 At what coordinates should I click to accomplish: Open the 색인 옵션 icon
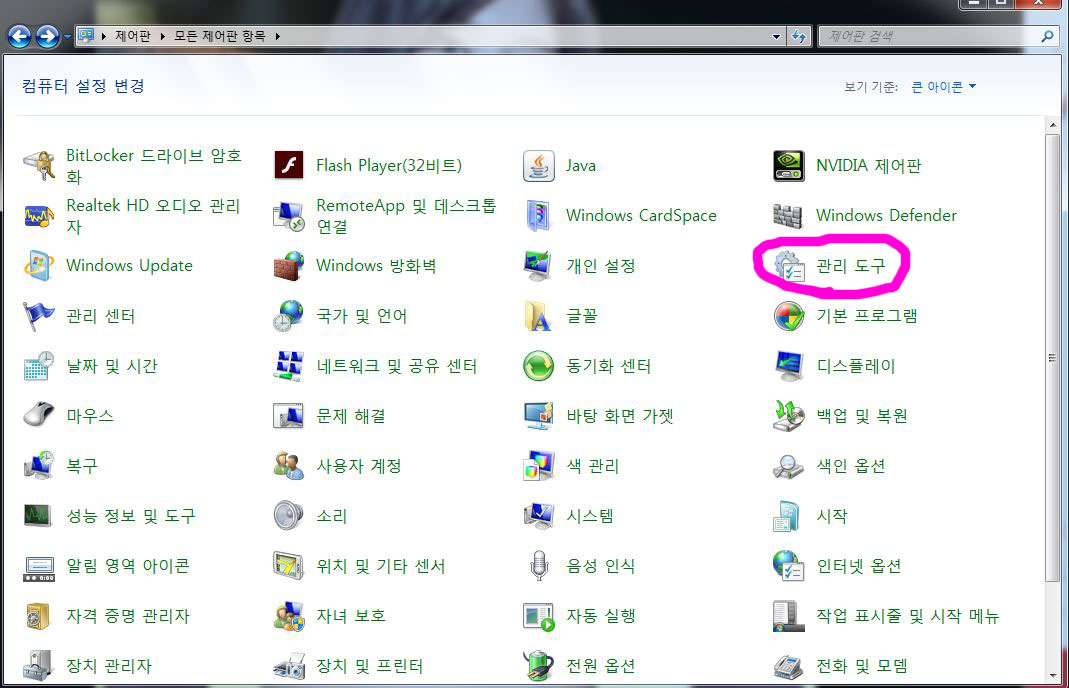pyautogui.click(x=789, y=466)
